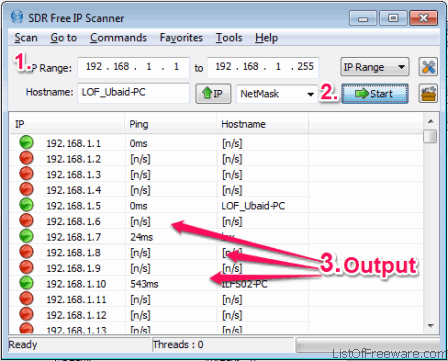The image size is (448, 361).
Task: Open the wrench and screwdriver settings icon
Action: pos(428,67)
